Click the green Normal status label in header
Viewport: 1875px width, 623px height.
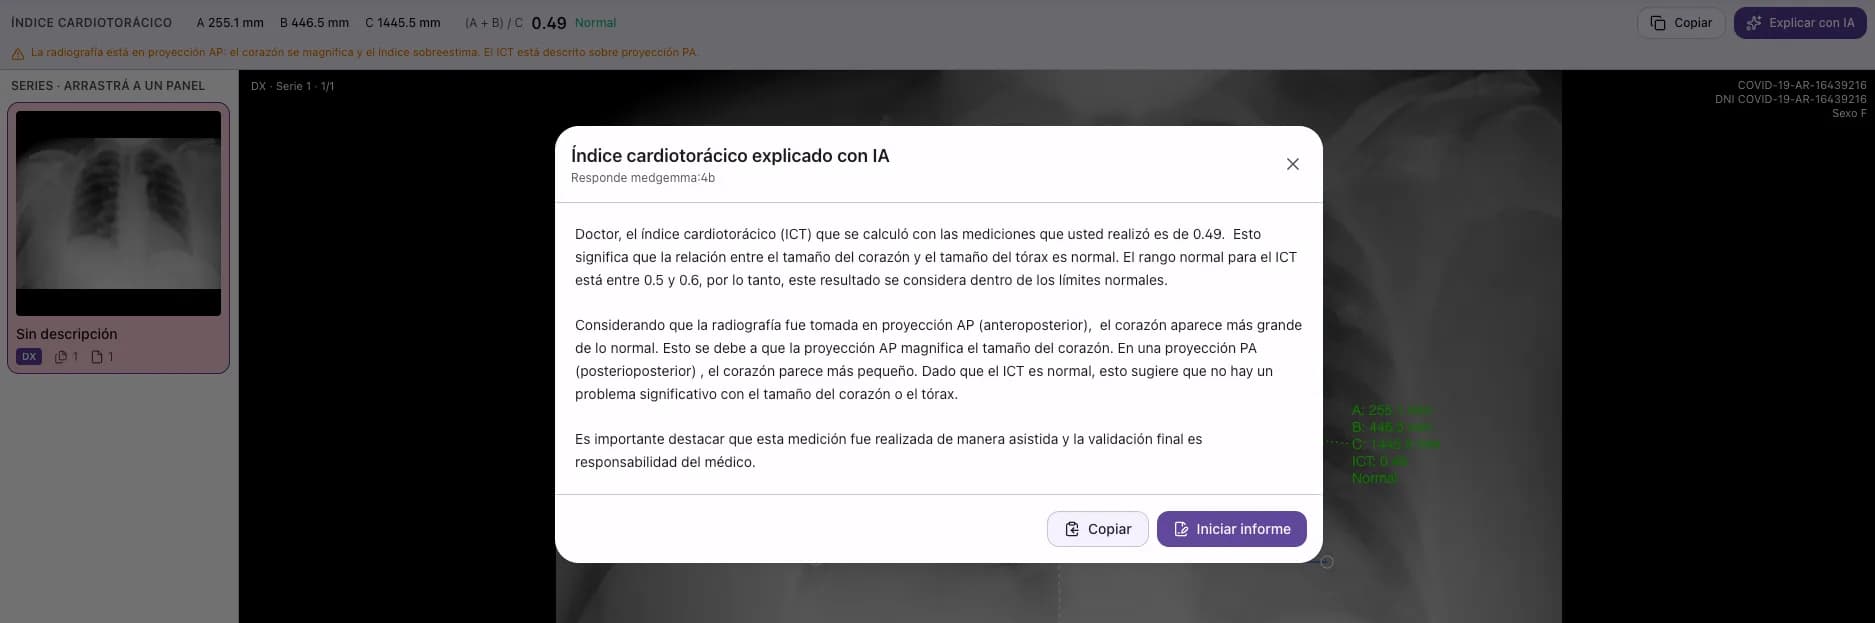pyautogui.click(x=595, y=23)
